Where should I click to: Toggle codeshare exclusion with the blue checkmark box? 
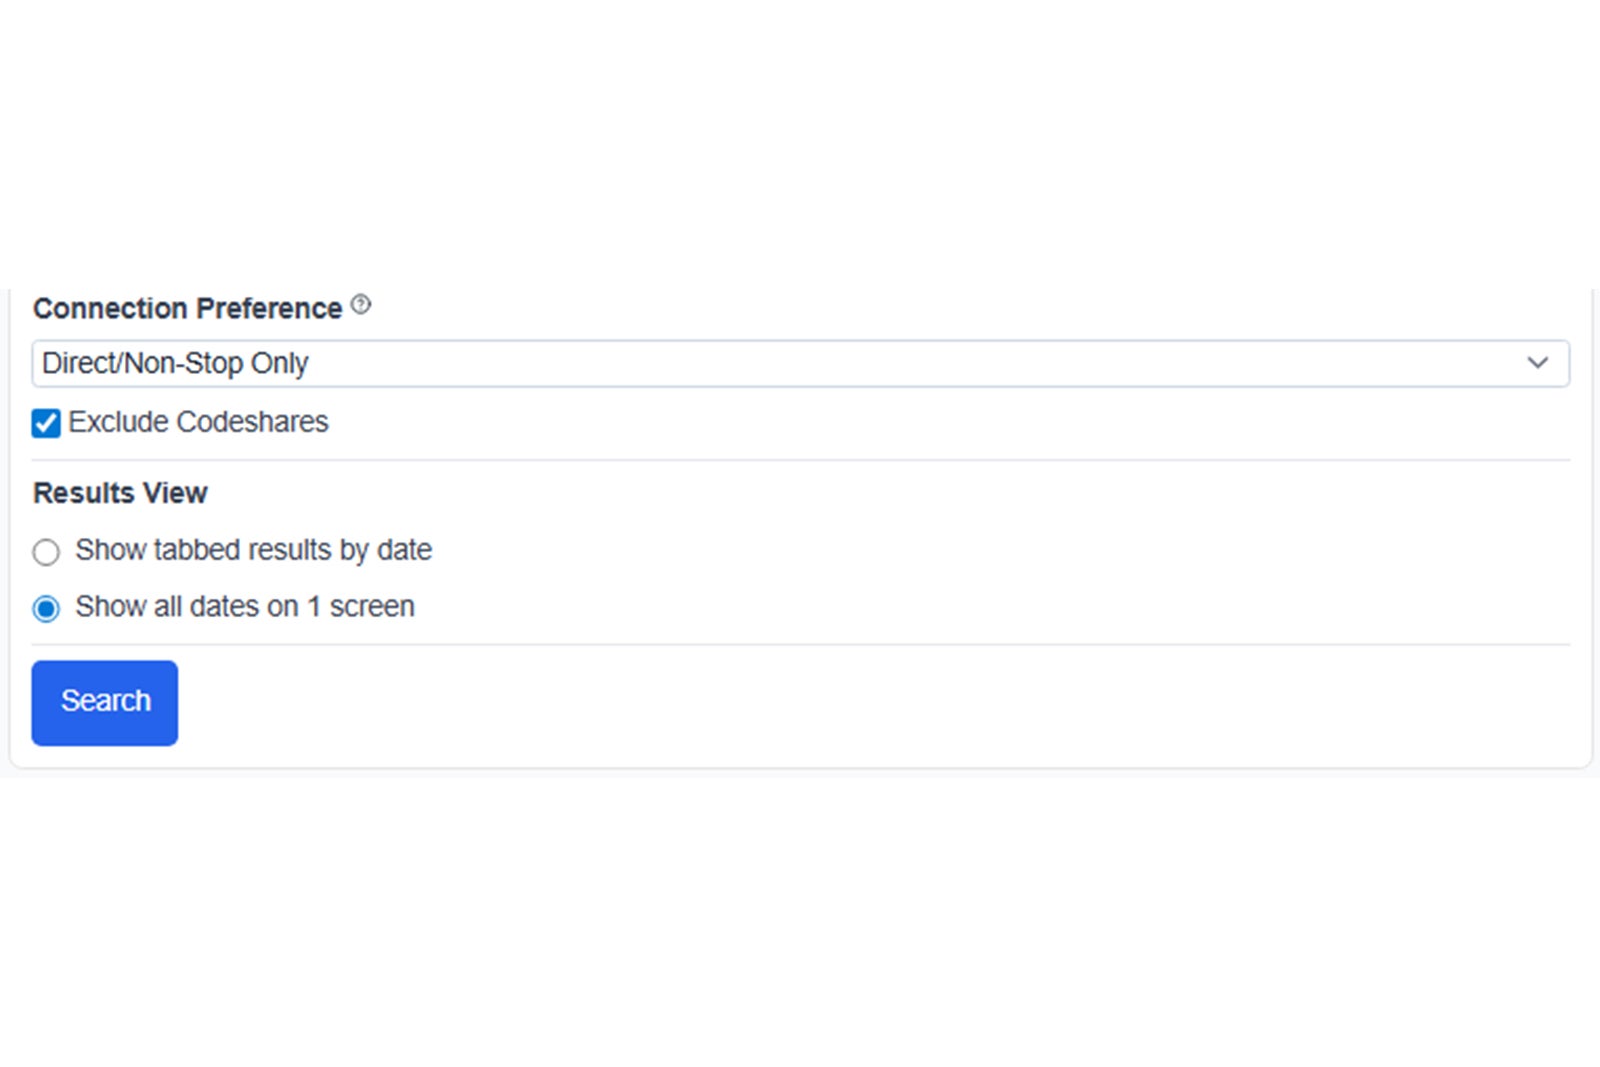click(46, 423)
